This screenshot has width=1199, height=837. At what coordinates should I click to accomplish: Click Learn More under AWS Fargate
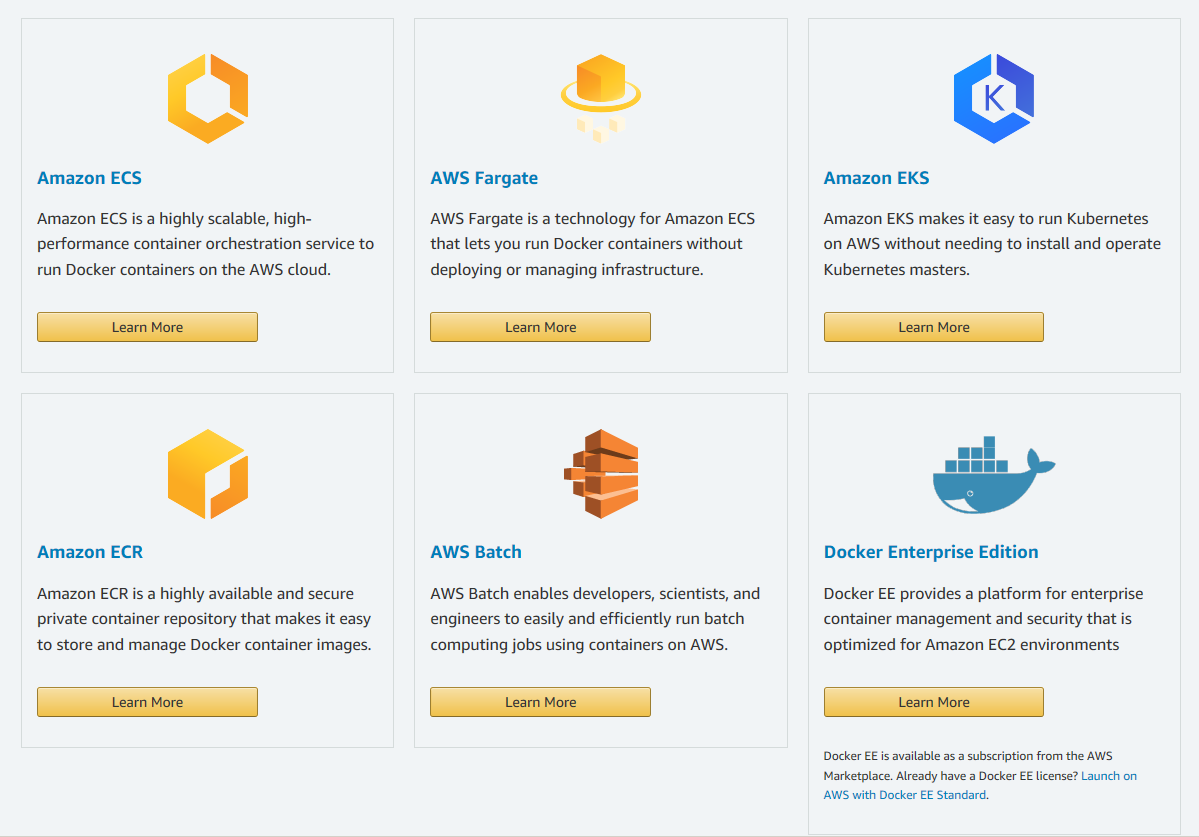coord(541,327)
